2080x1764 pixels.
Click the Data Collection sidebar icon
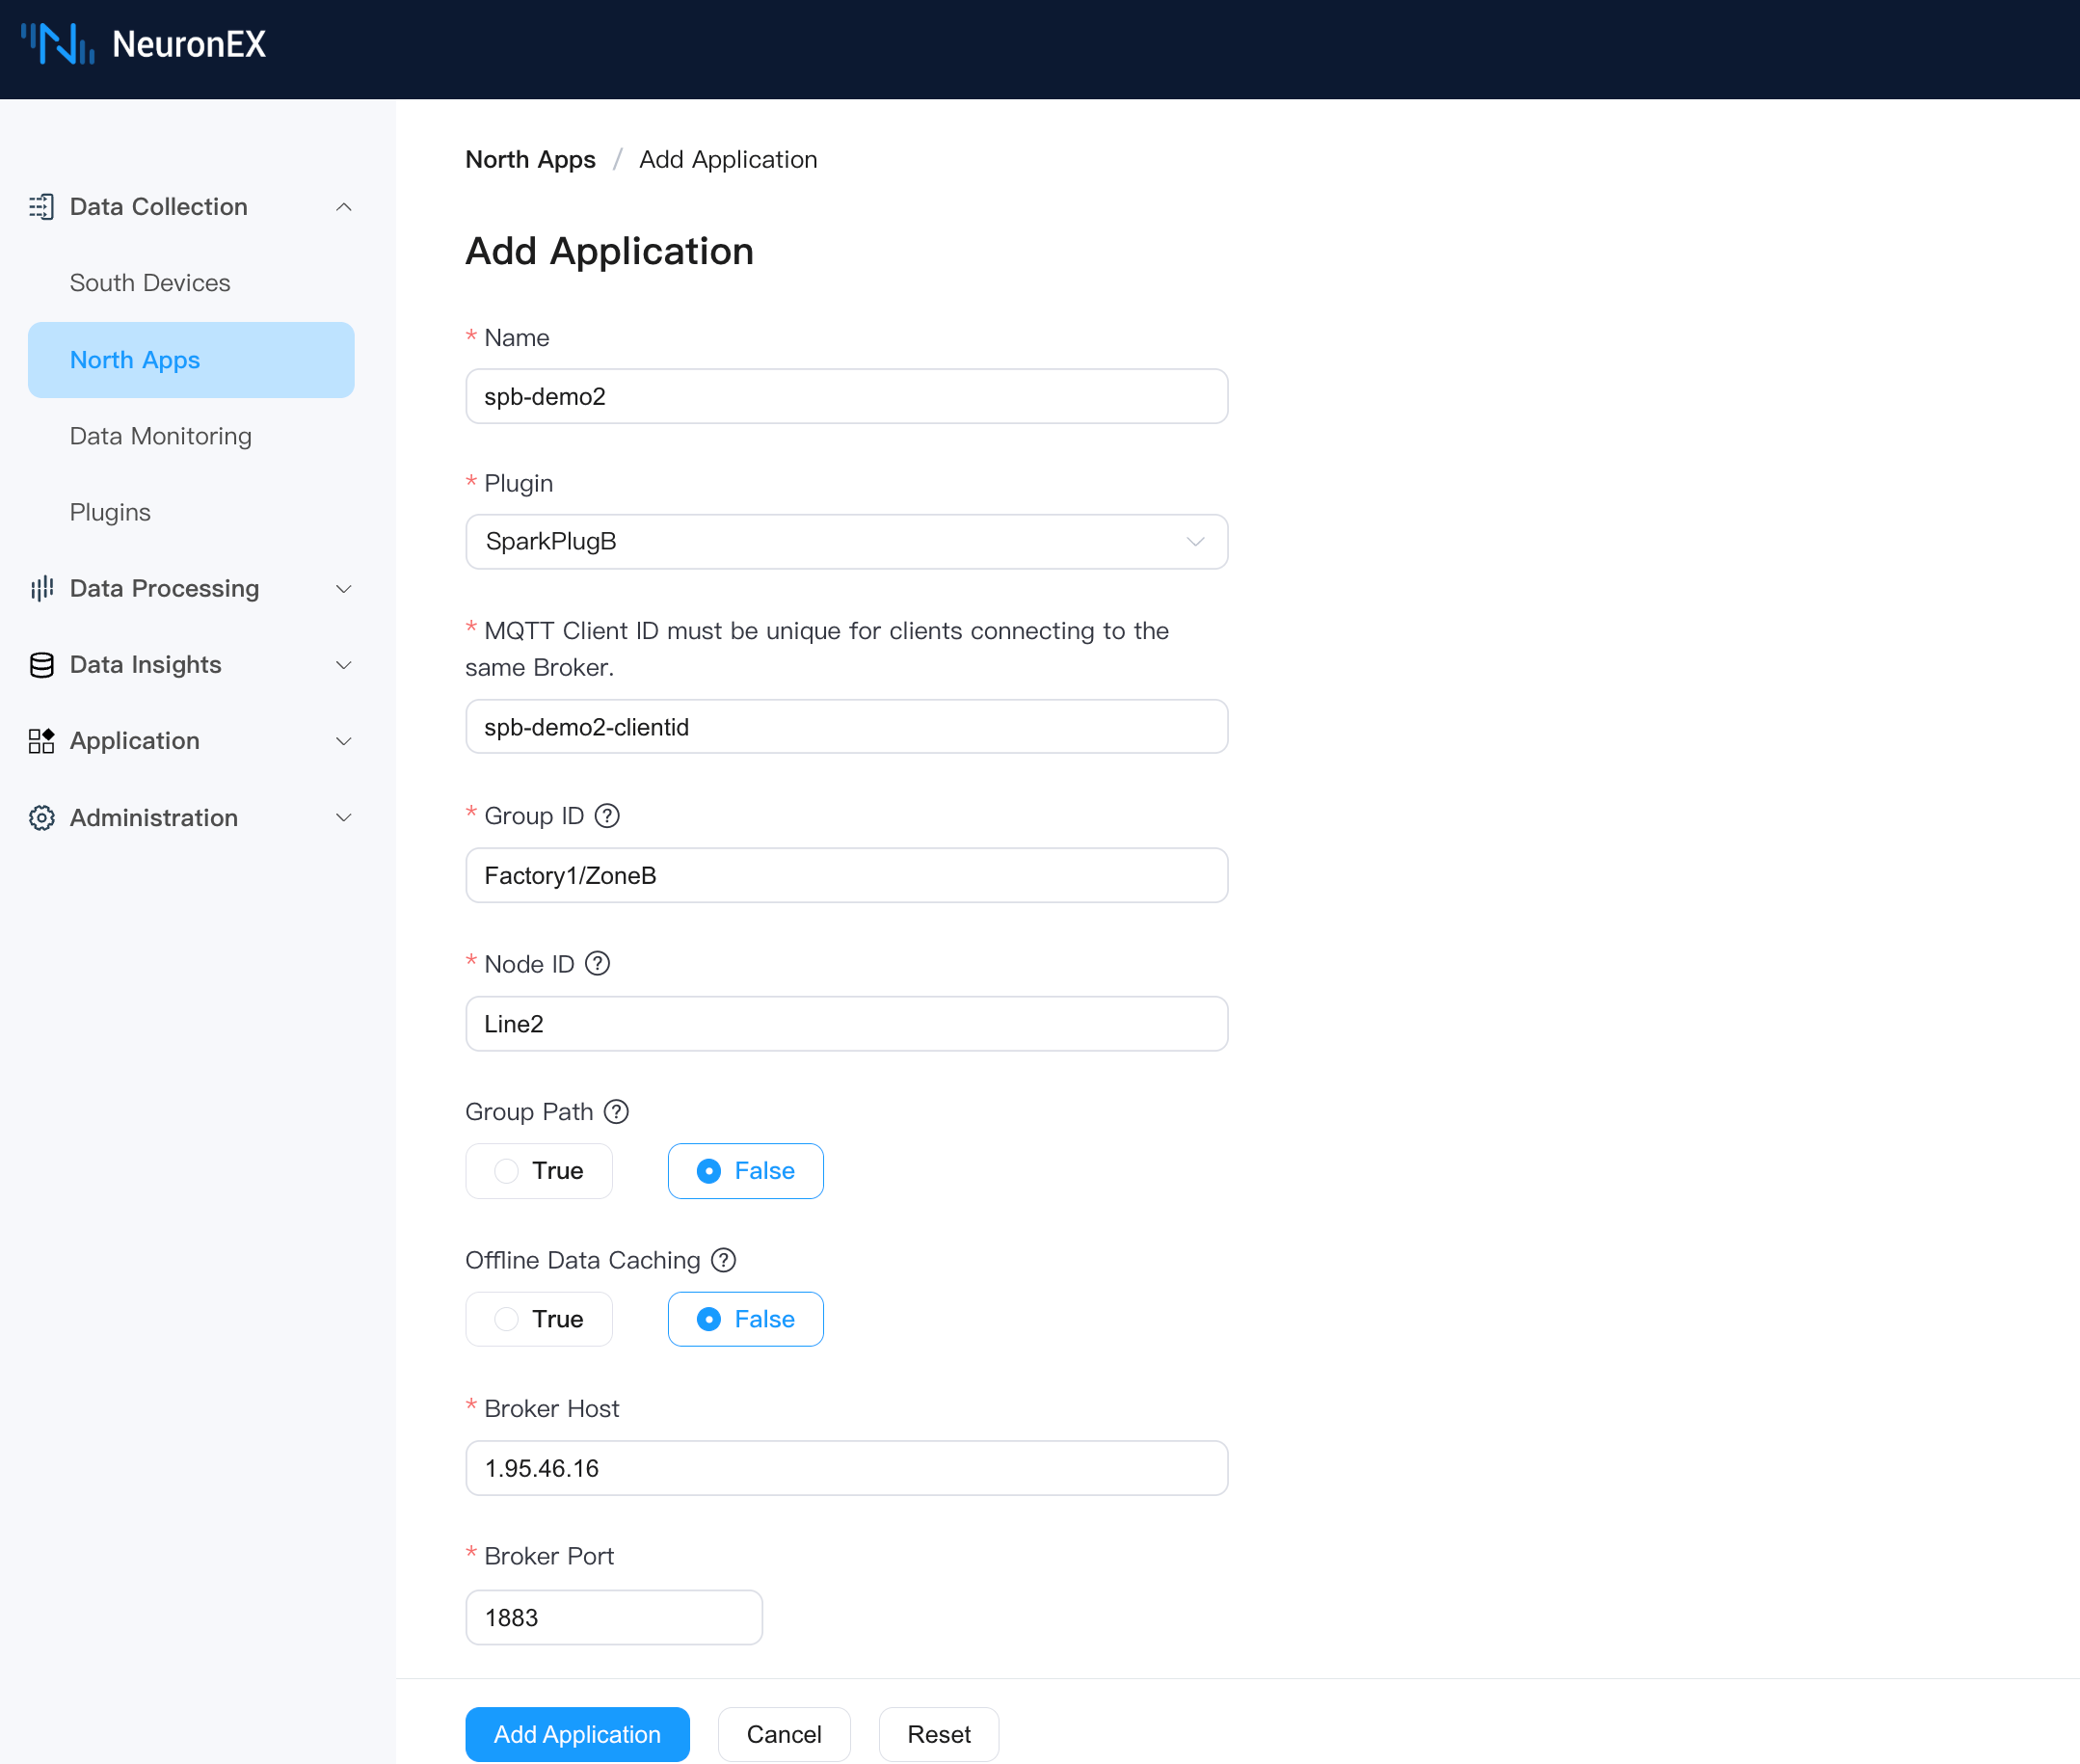tap(41, 207)
